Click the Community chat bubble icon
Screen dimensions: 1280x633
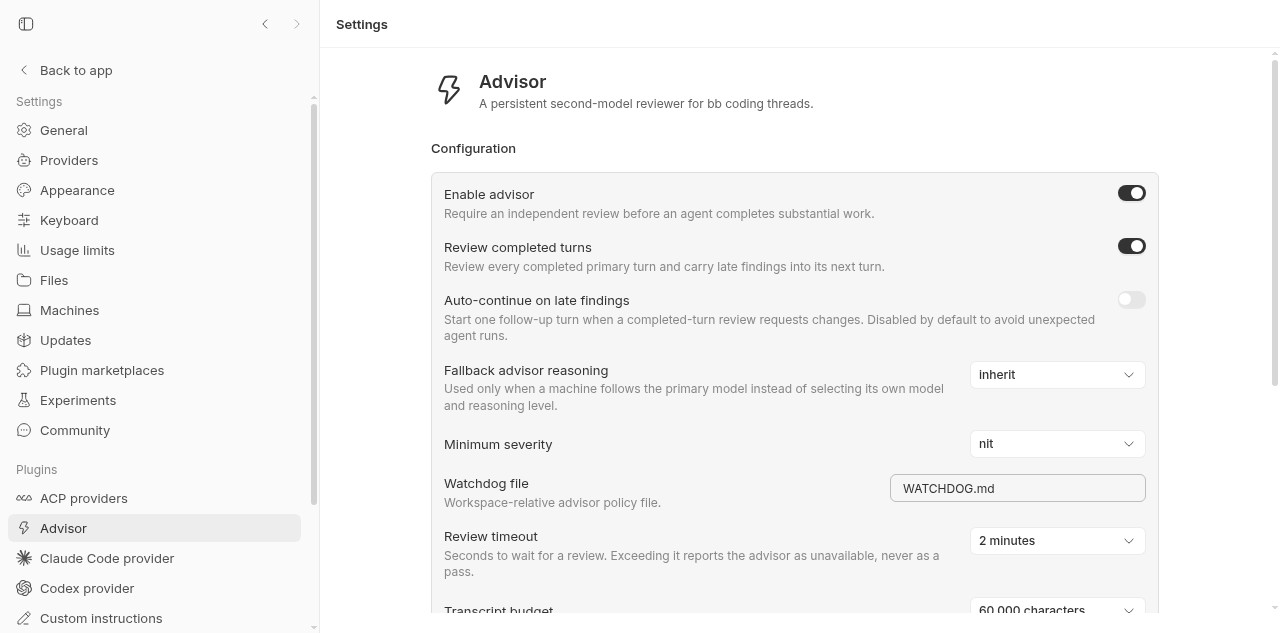[24, 430]
